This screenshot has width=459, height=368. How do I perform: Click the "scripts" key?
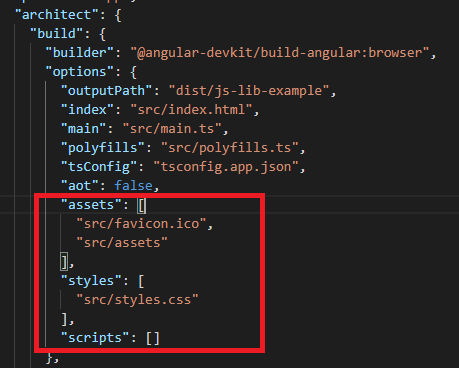[x=95, y=338]
